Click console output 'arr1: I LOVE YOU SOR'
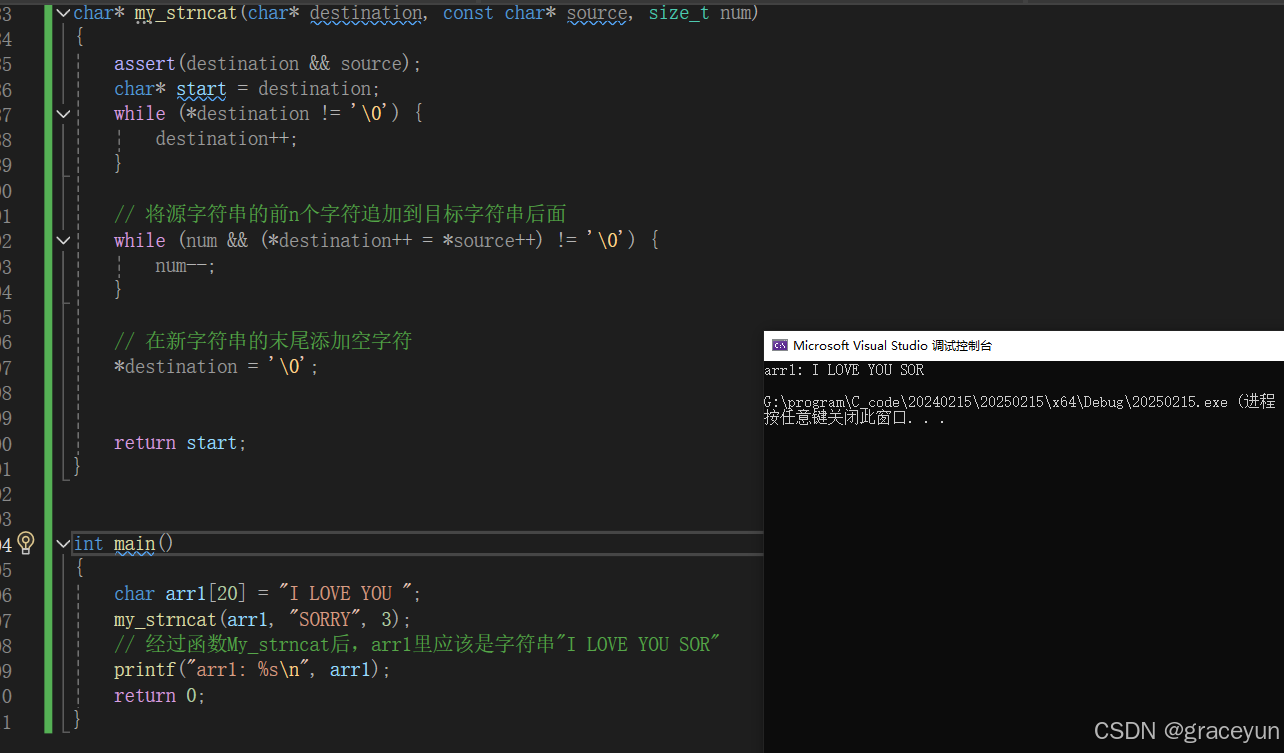Viewport: 1284px width, 753px height. pyautogui.click(x=844, y=370)
